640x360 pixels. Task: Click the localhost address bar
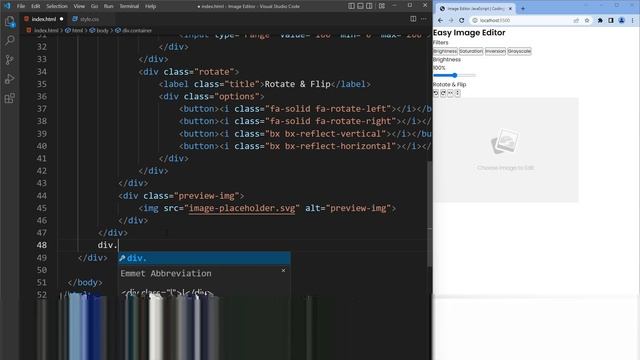[x=531, y=20]
